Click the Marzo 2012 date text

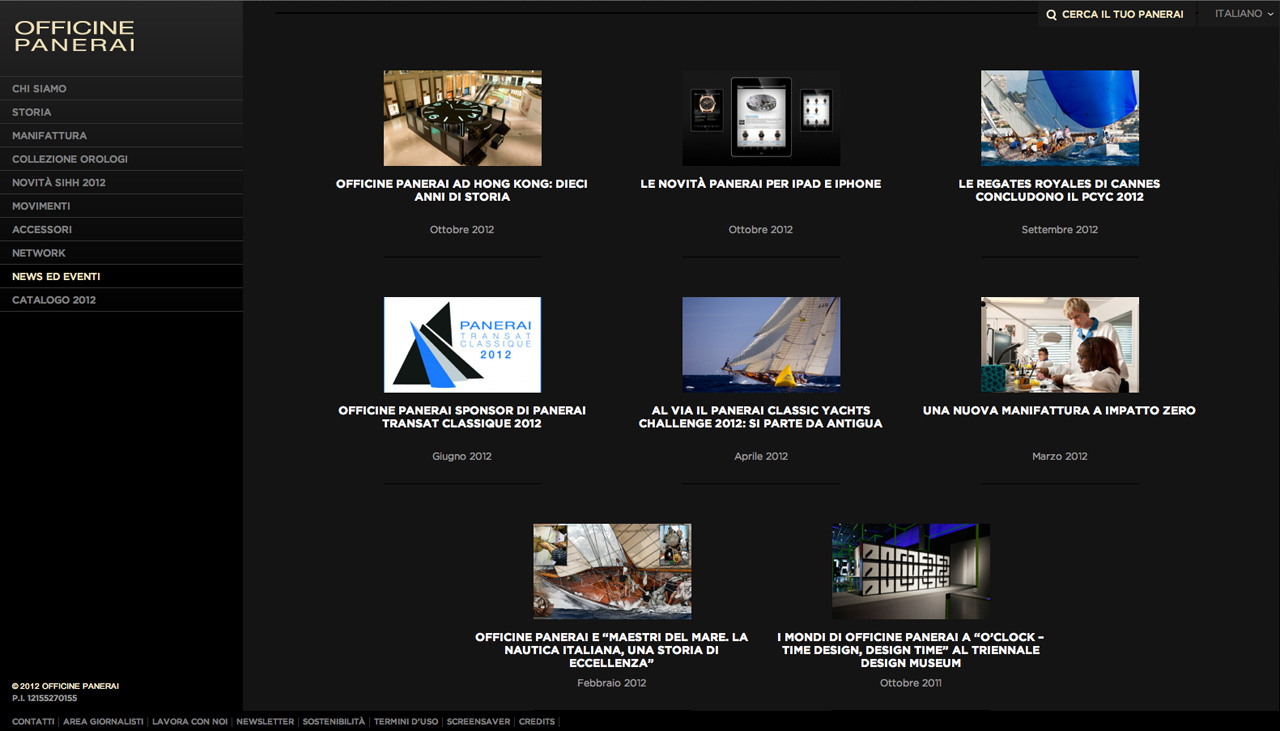(1060, 457)
